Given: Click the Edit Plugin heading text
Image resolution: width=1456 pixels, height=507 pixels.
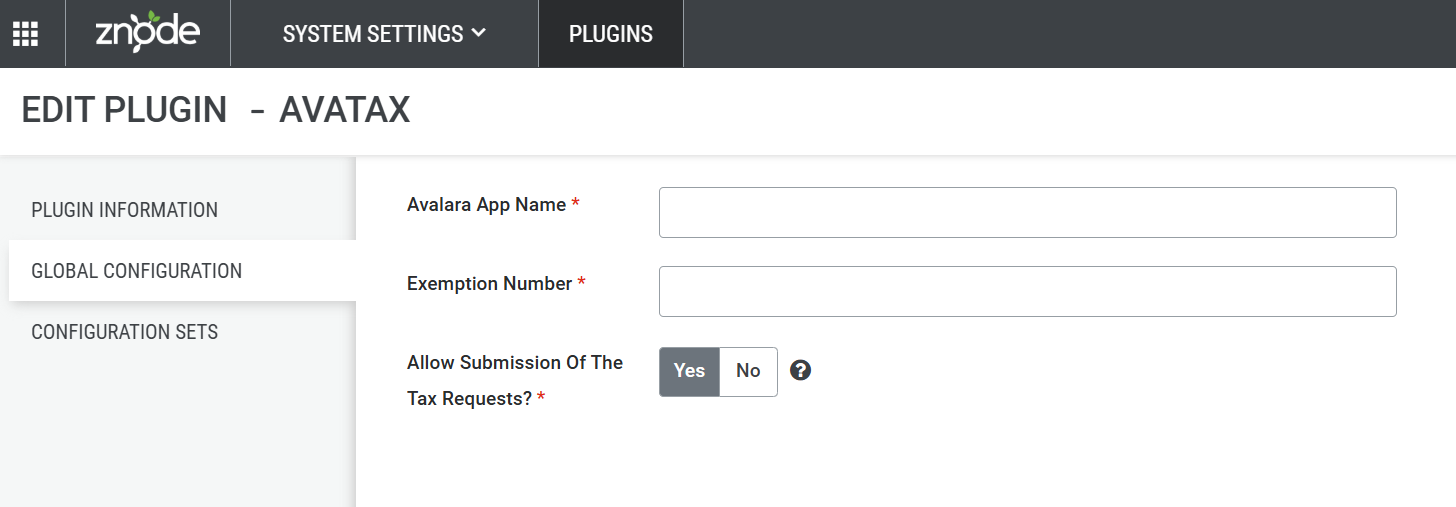Looking at the screenshot, I should click(124, 110).
